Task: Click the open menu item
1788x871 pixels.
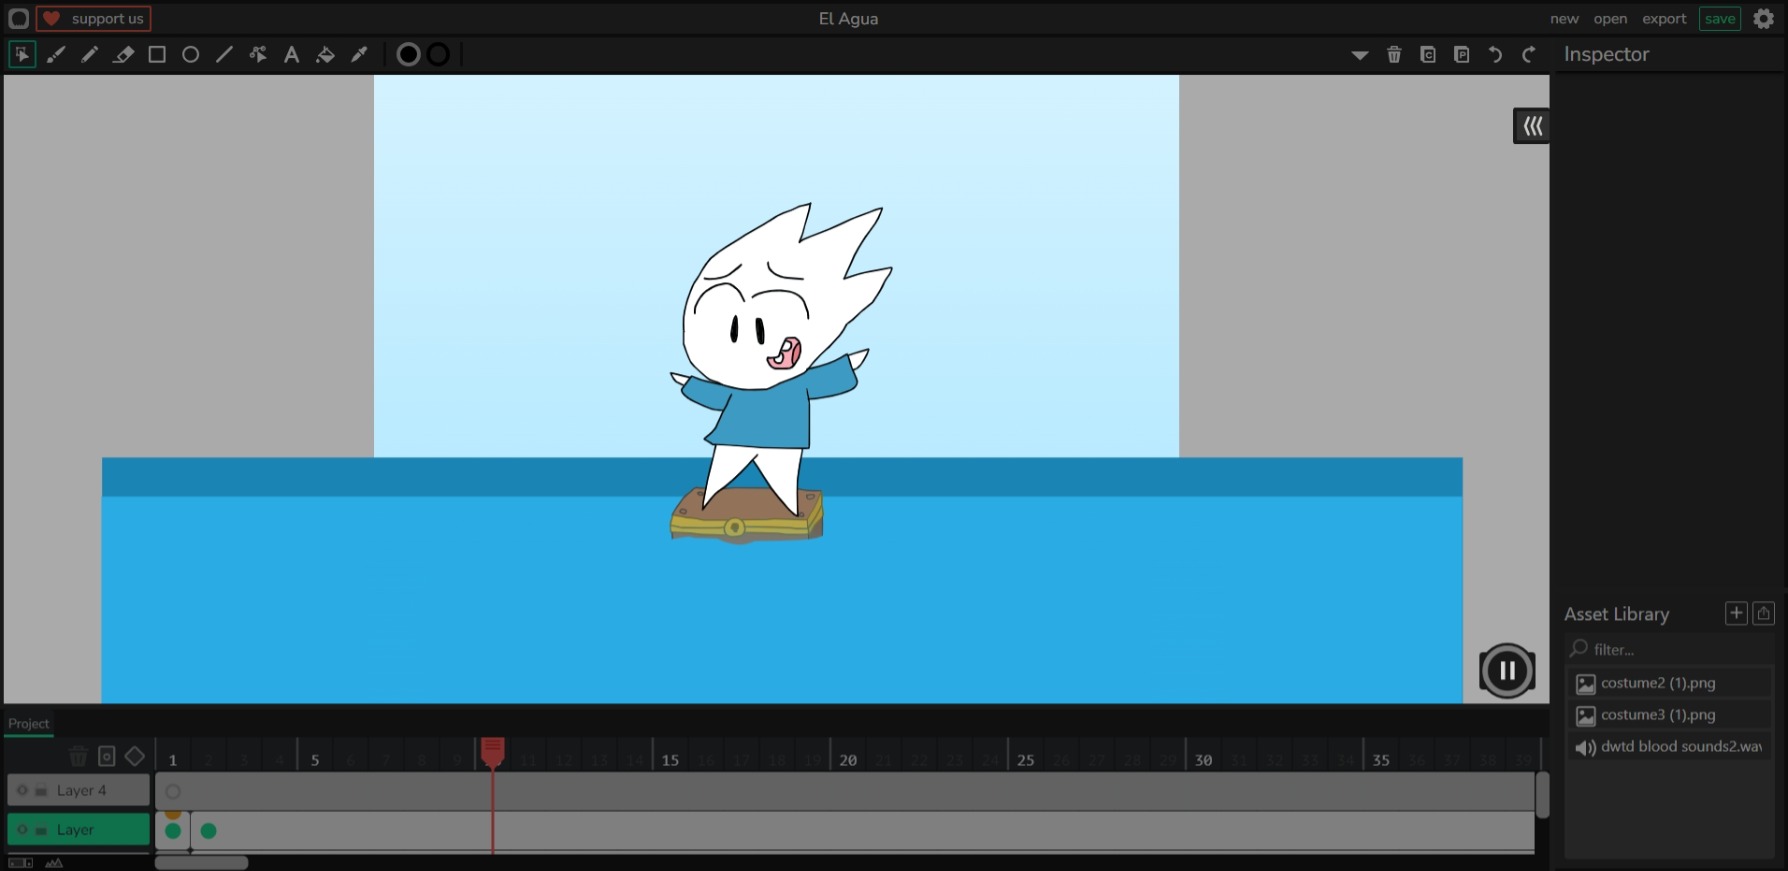Action: [1610, 18]
